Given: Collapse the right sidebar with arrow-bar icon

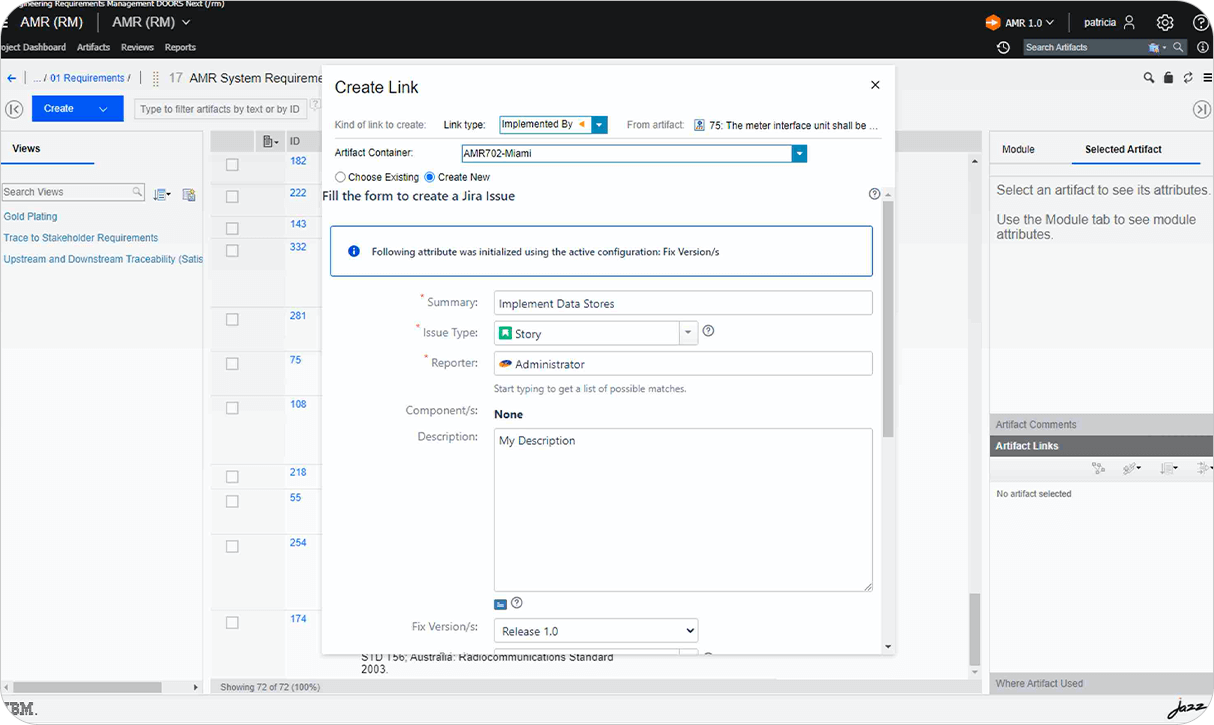Looking at the screenshot, I should click(x=1202, y=109).
